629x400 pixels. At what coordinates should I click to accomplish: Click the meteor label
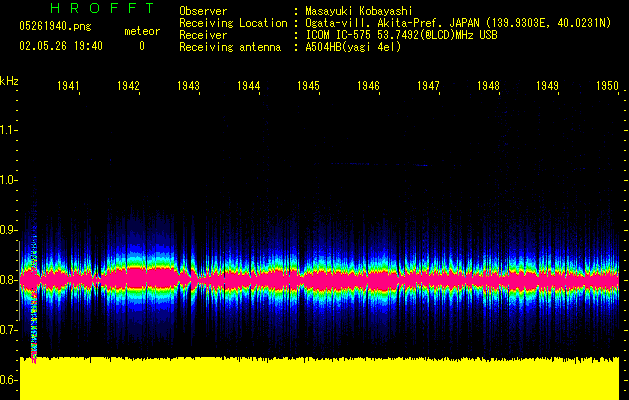click(142, 31)
